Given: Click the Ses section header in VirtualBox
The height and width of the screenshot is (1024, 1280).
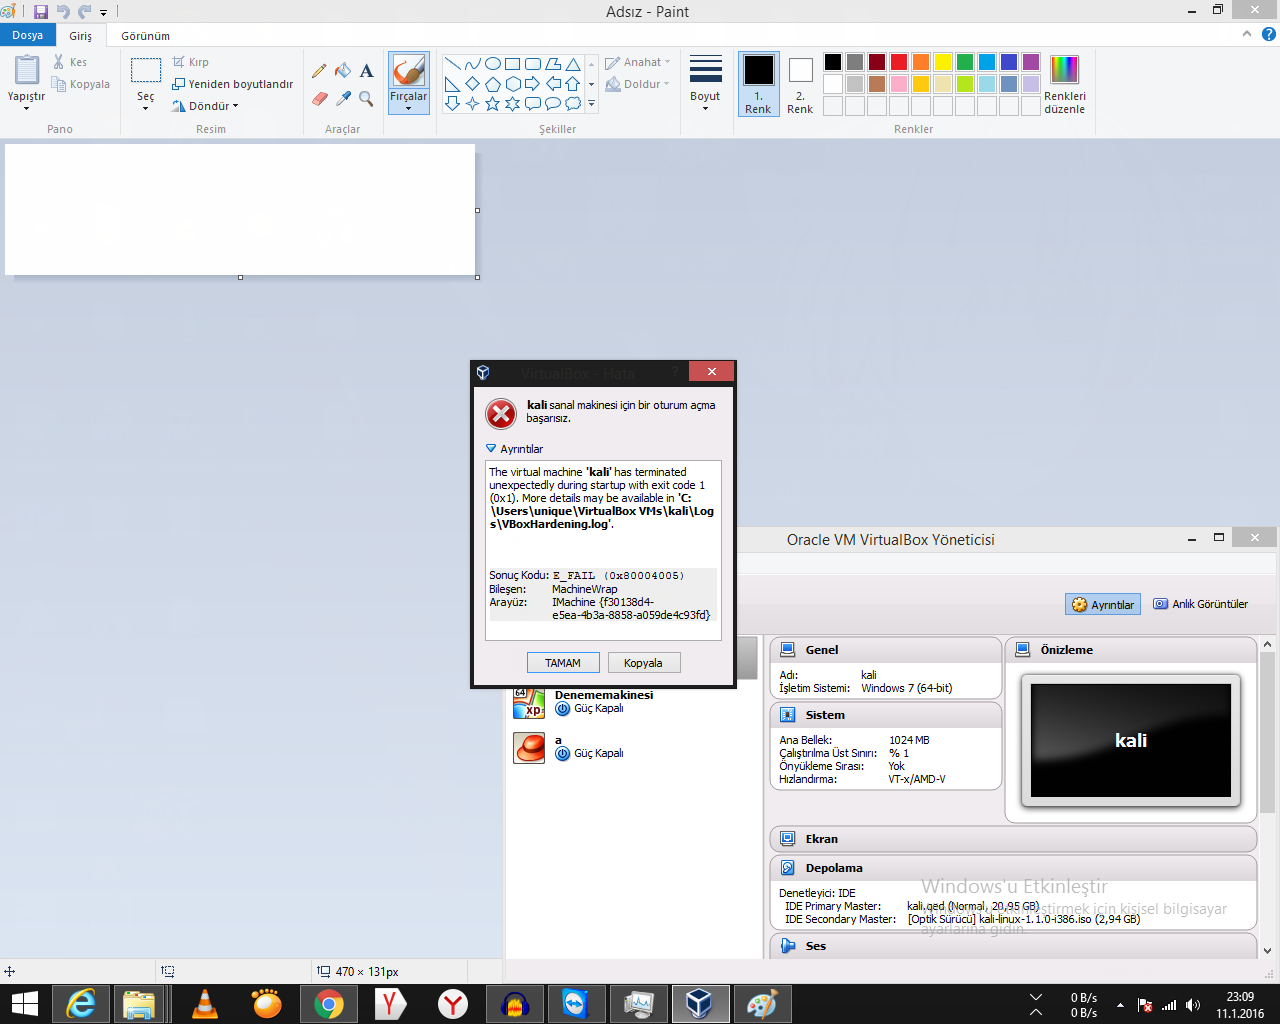Looking at the screenshot, I should click(x=1013, y=946).
